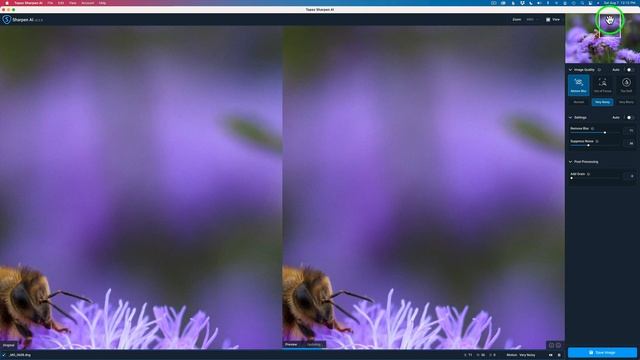The height and width of the screenshot is (360, 640).
Task: Click the Add Grain value field
Action: tap(629, 176)
